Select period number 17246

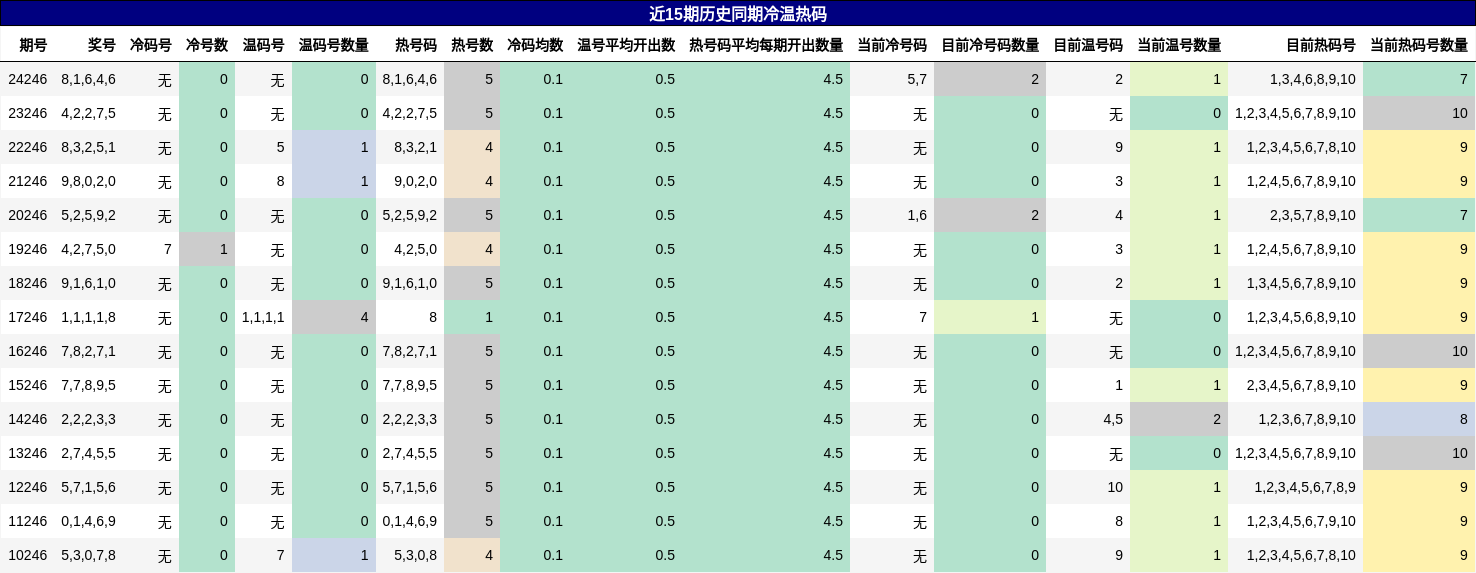27,317
